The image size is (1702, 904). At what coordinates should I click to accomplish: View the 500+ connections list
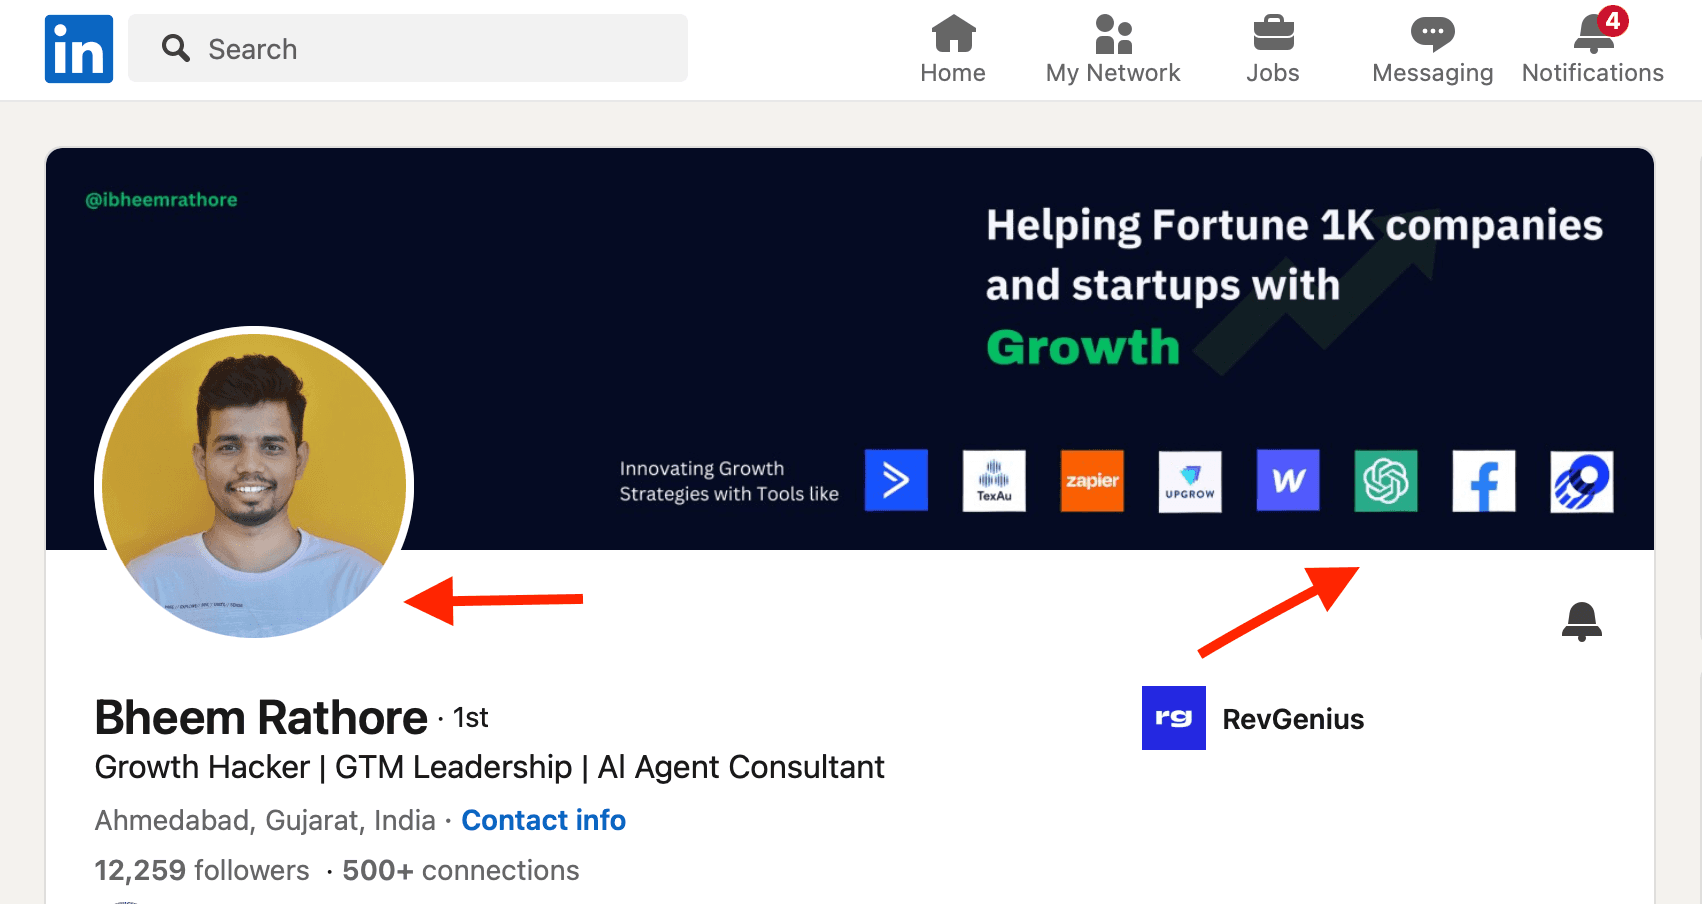click(x=460, y=870)
